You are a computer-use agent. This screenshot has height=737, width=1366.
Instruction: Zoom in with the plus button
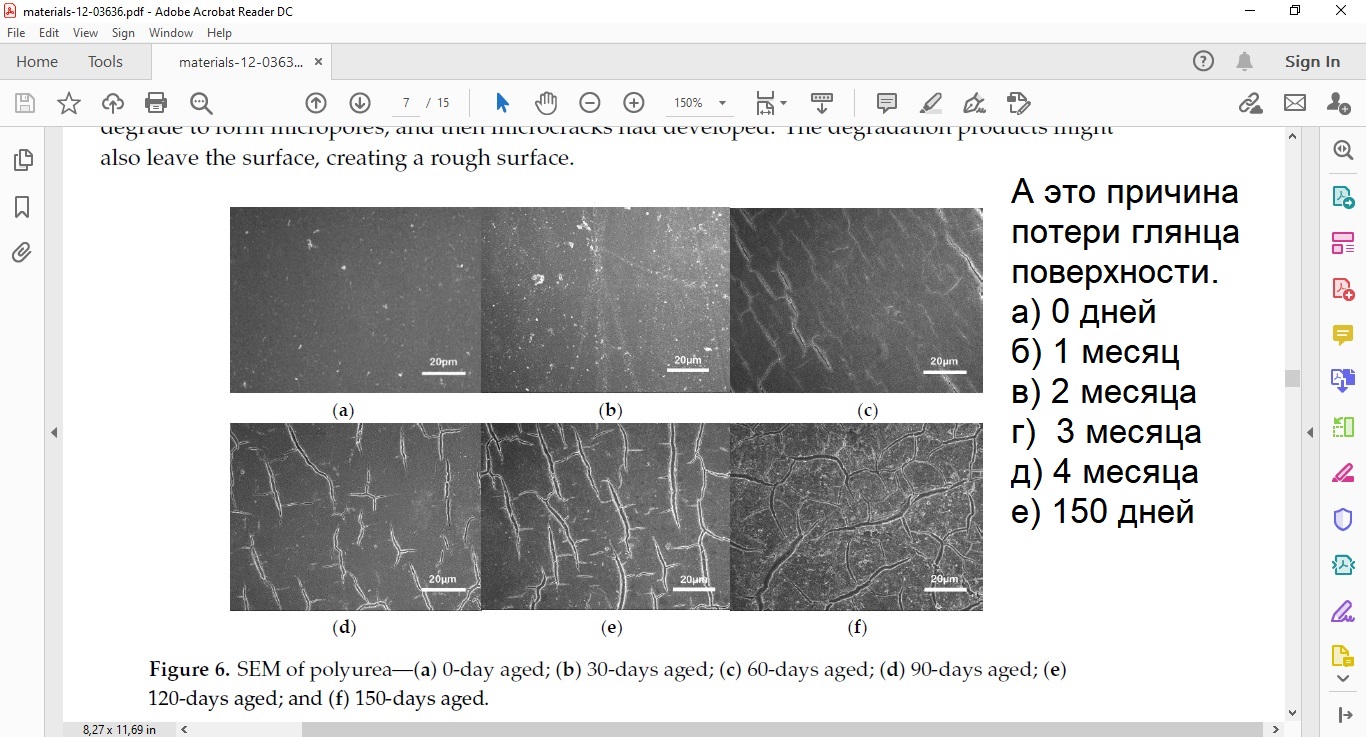click(634, 103)
